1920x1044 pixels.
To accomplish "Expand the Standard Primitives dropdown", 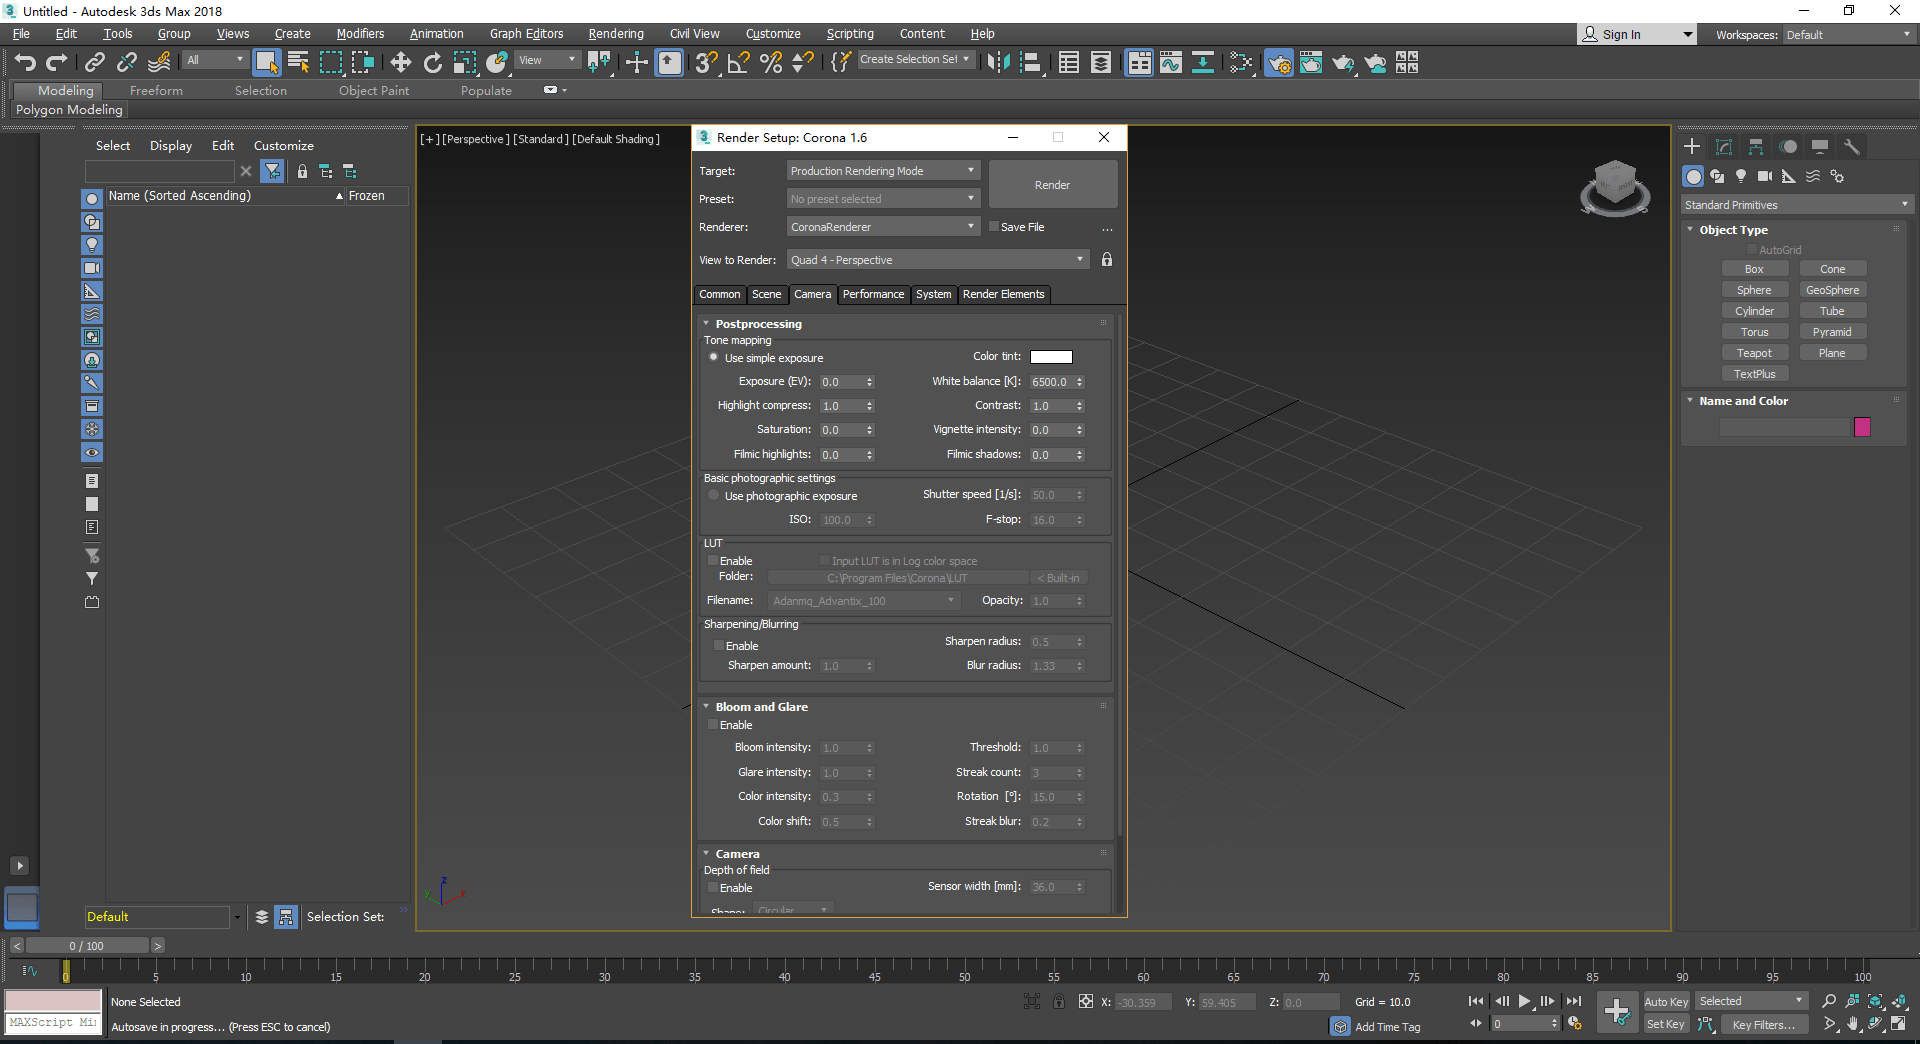I will click(x=1796, y=205).
